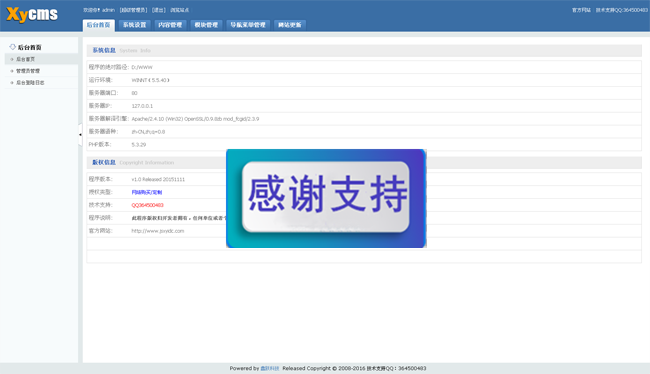
Task: Open 后台登陆日志 in the sidebar
Action: (30, 83)
